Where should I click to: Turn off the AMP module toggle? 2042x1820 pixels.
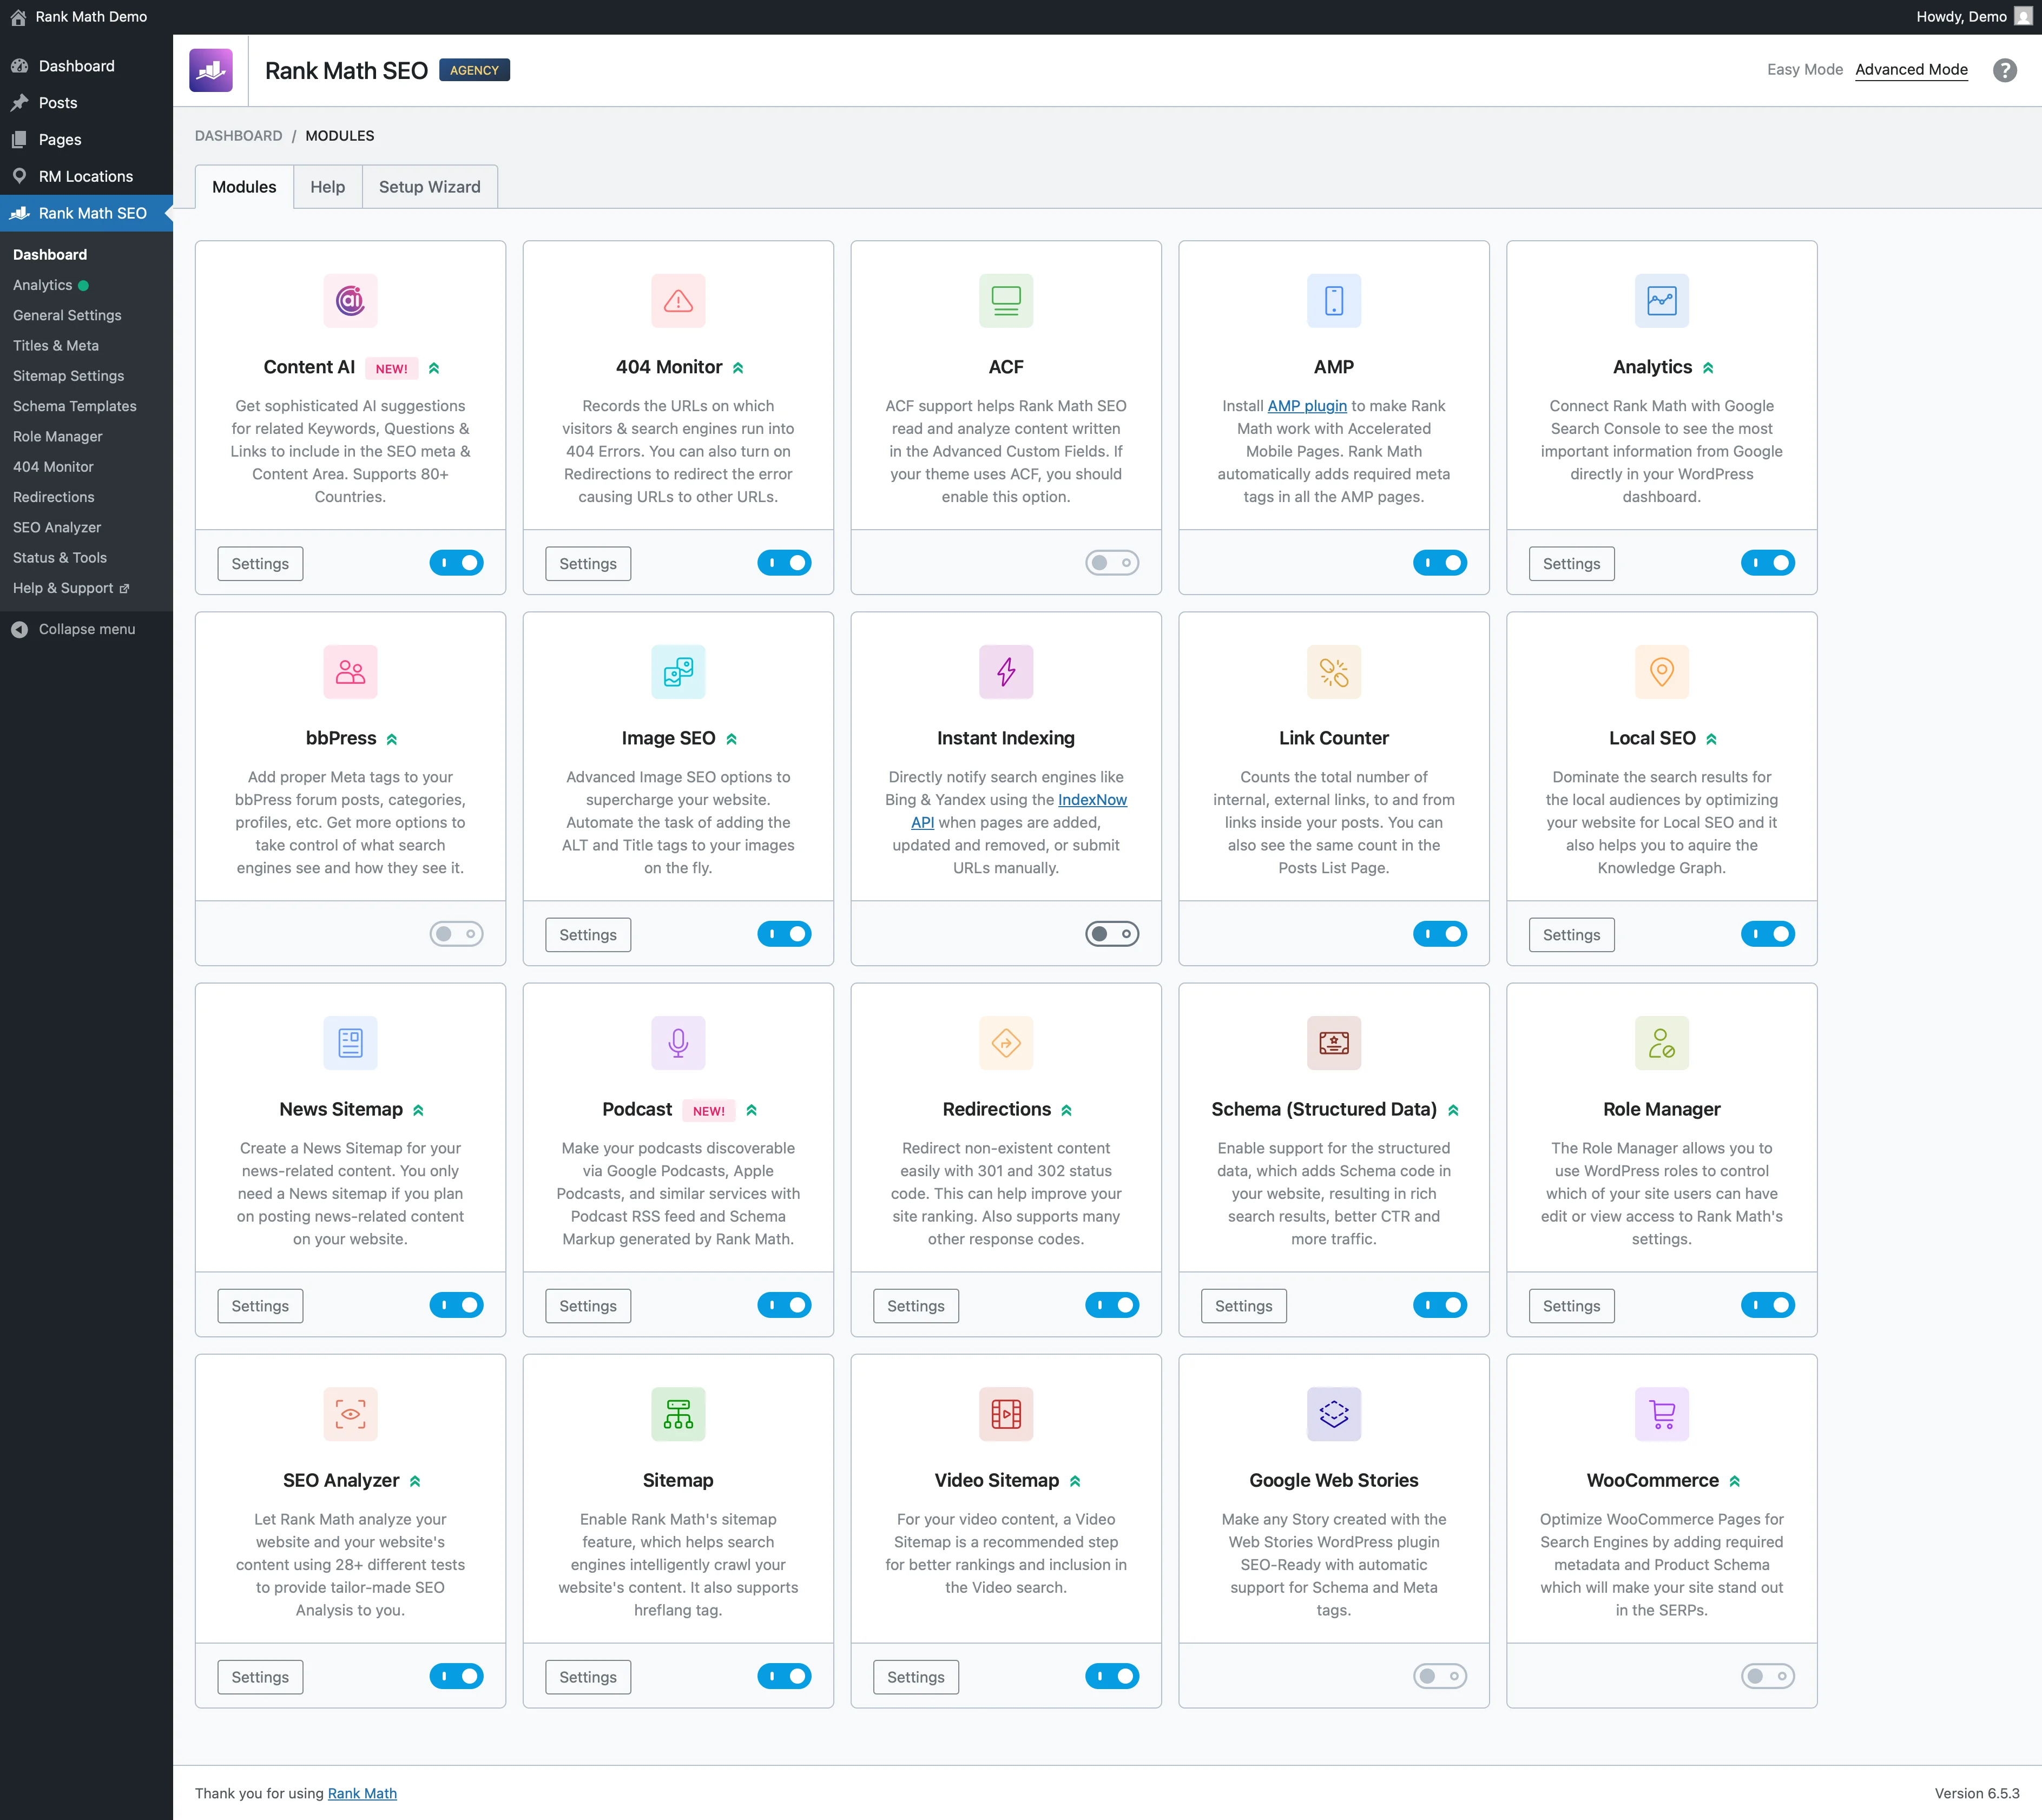tap(1440, 563)
